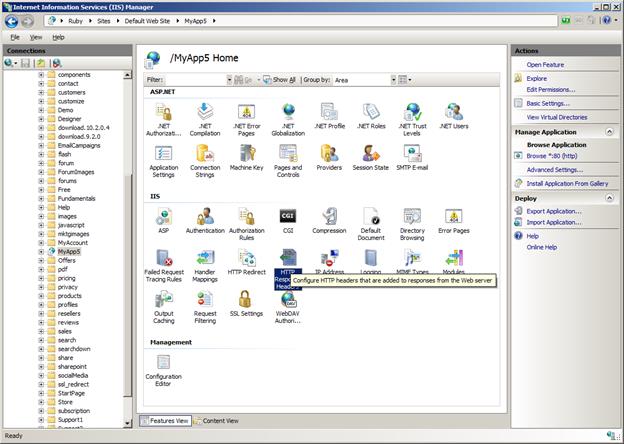Image resolution: width=624 pixels, height=444 pixels.
Task: Open .NET Trust Levels feature
Action: [412, 119]
